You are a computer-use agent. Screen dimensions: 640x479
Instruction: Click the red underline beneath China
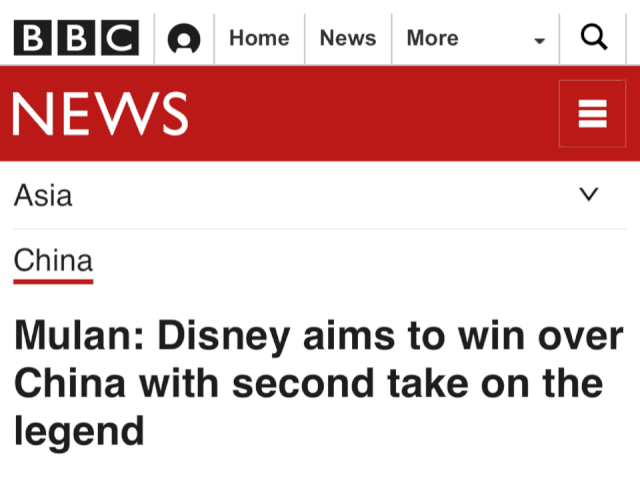53,281
